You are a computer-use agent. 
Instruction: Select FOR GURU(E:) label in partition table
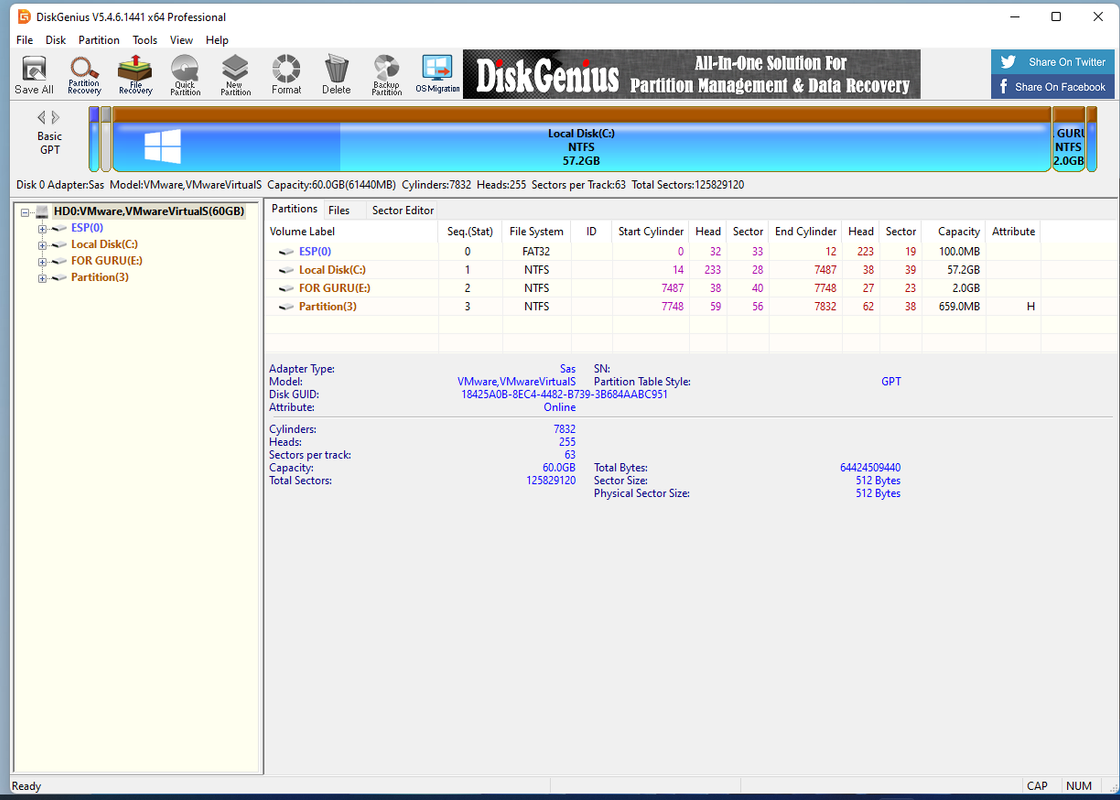(334, 288)
